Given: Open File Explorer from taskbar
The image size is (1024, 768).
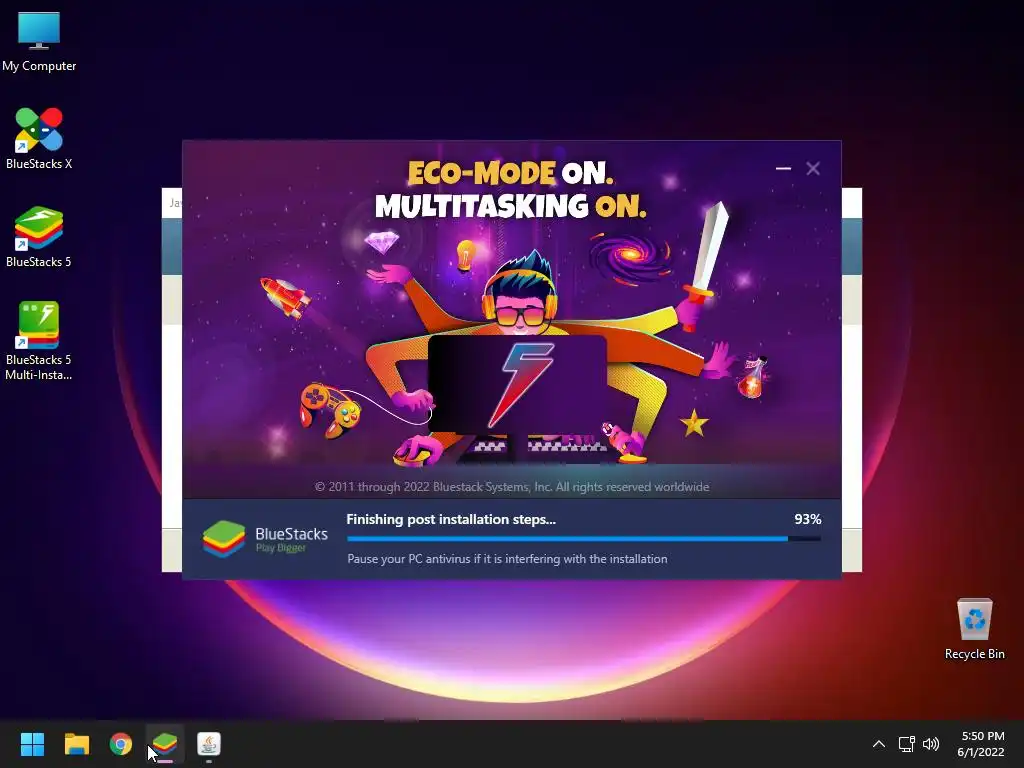Looking at the screenshot, I should tap(76, 744).
